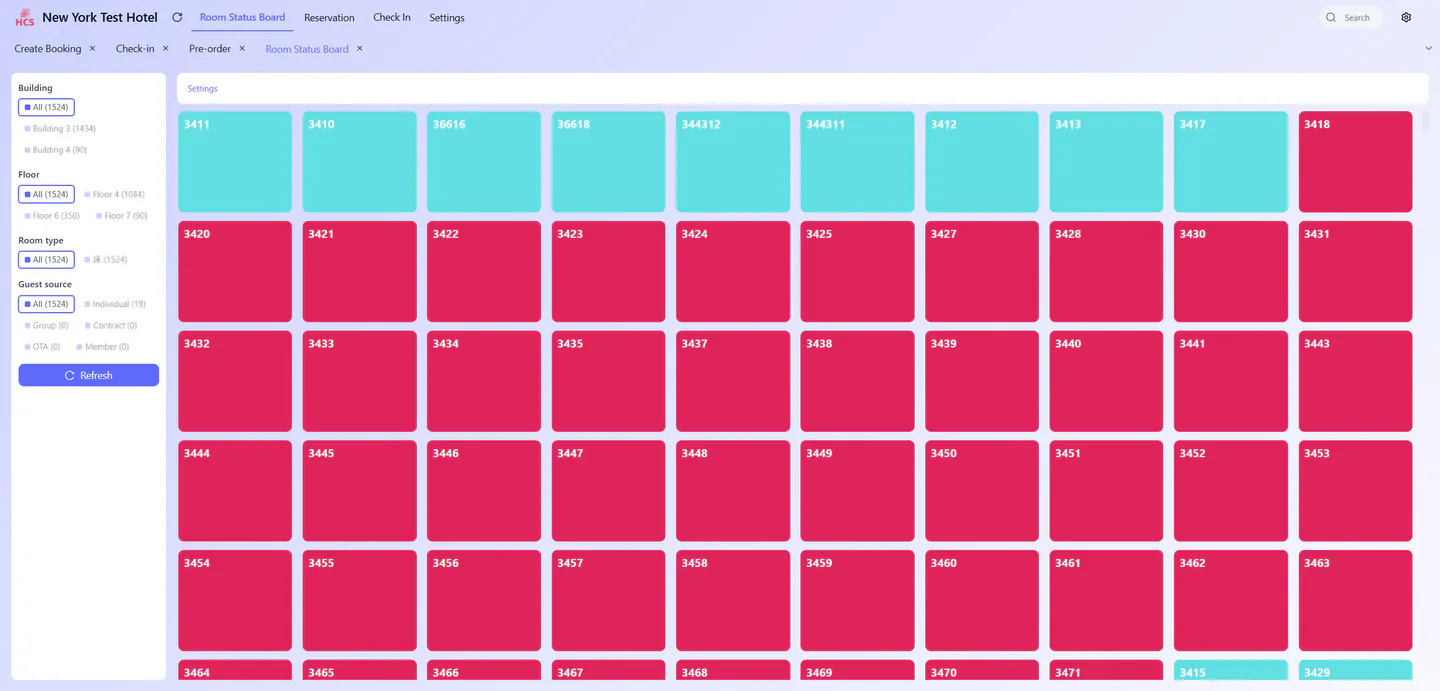Click the magnifier search icon
1440x691 pixels.
tap(1331, 17)
